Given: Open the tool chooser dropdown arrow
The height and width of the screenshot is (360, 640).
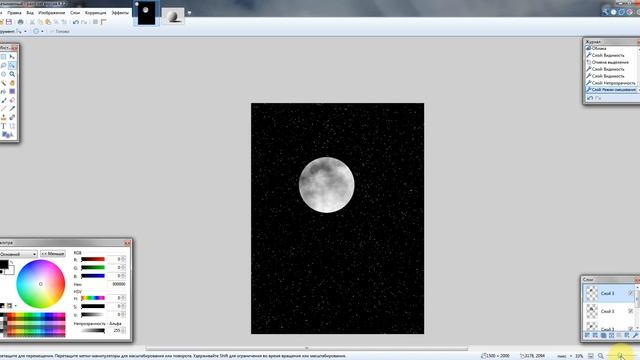Looking at the screenshot, I should pyautogui.click(x=25, y=31).
